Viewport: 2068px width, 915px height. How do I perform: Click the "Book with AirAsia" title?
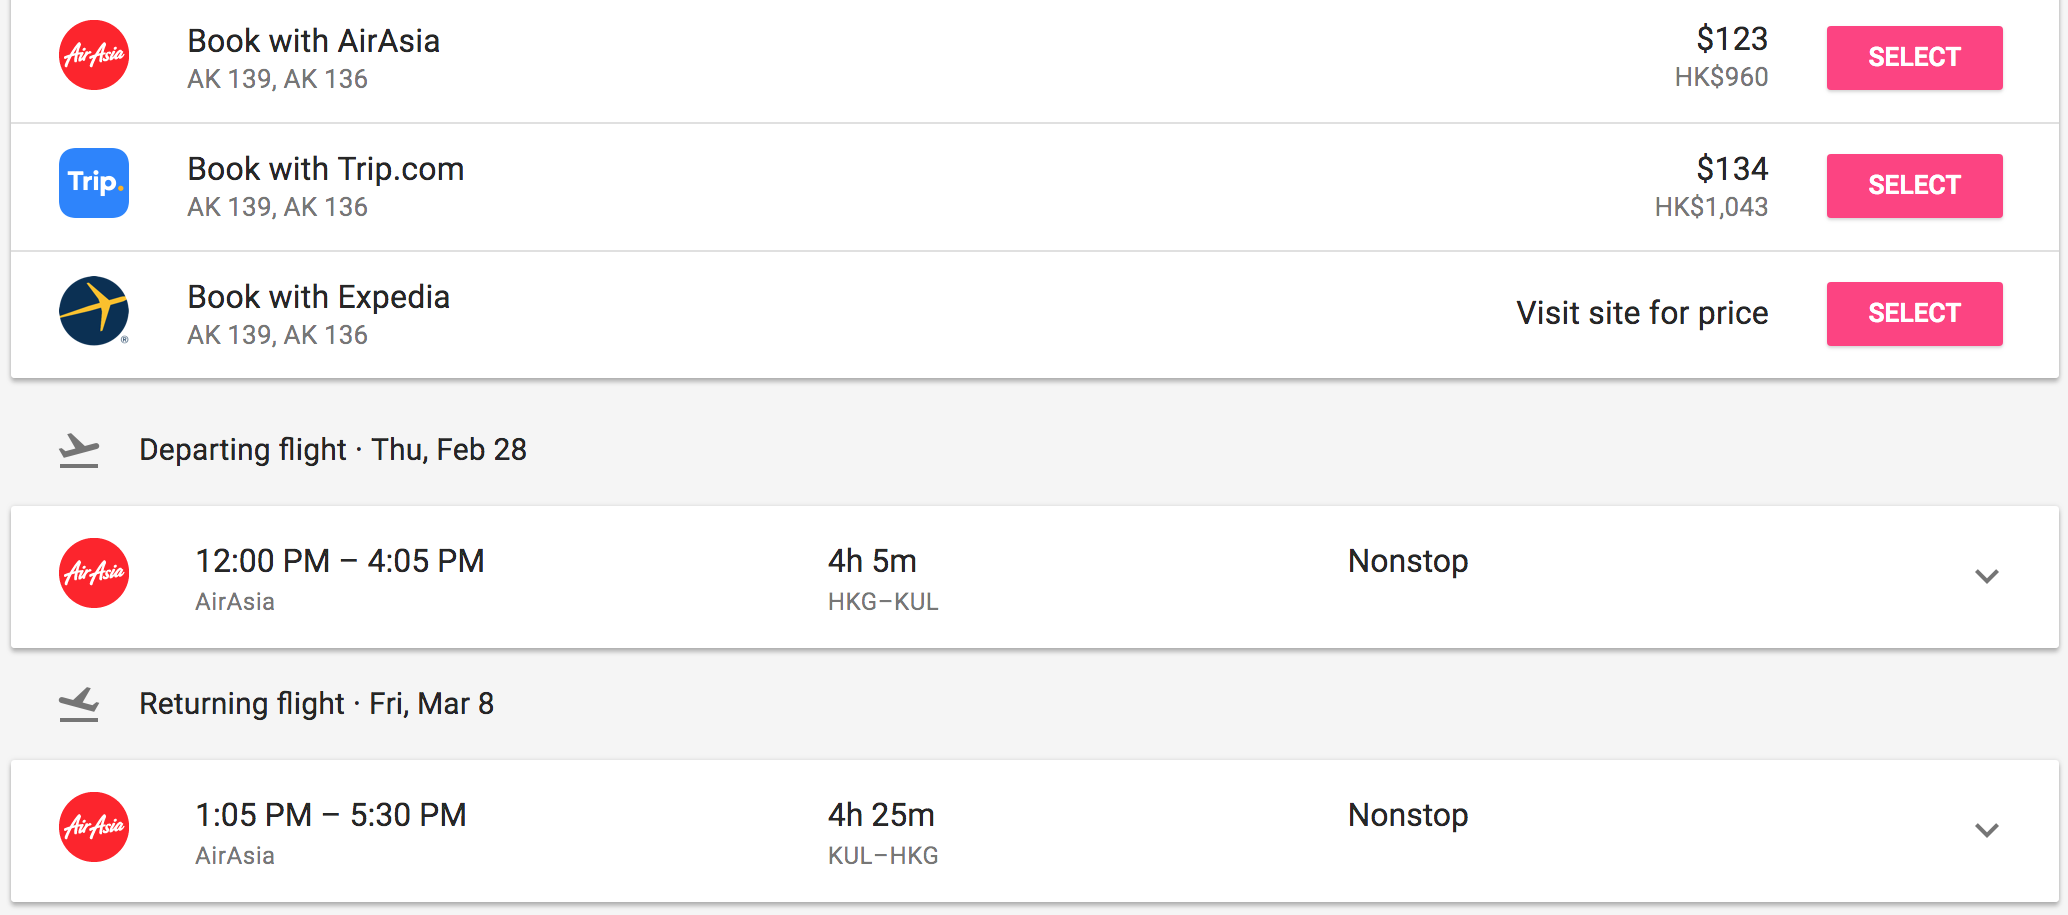(x=314, y=41)
